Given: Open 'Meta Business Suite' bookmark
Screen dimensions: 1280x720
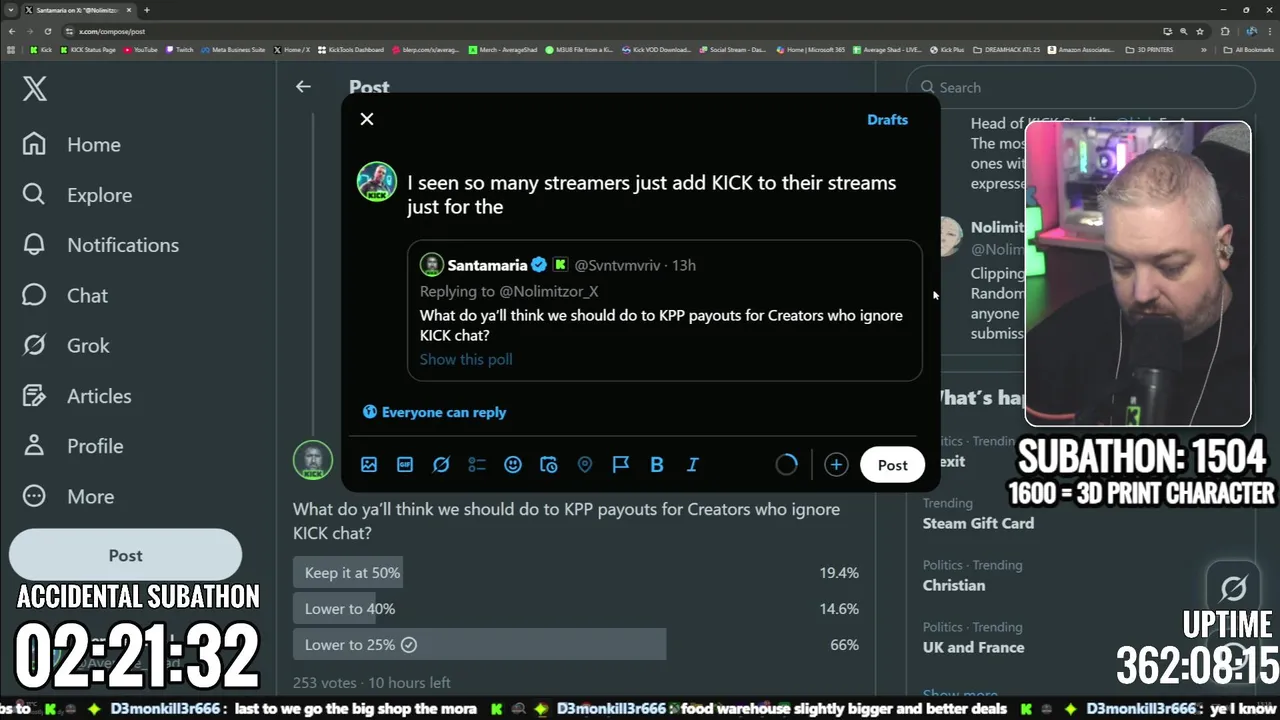Looking at the screenshot, I should click(233, 49).
